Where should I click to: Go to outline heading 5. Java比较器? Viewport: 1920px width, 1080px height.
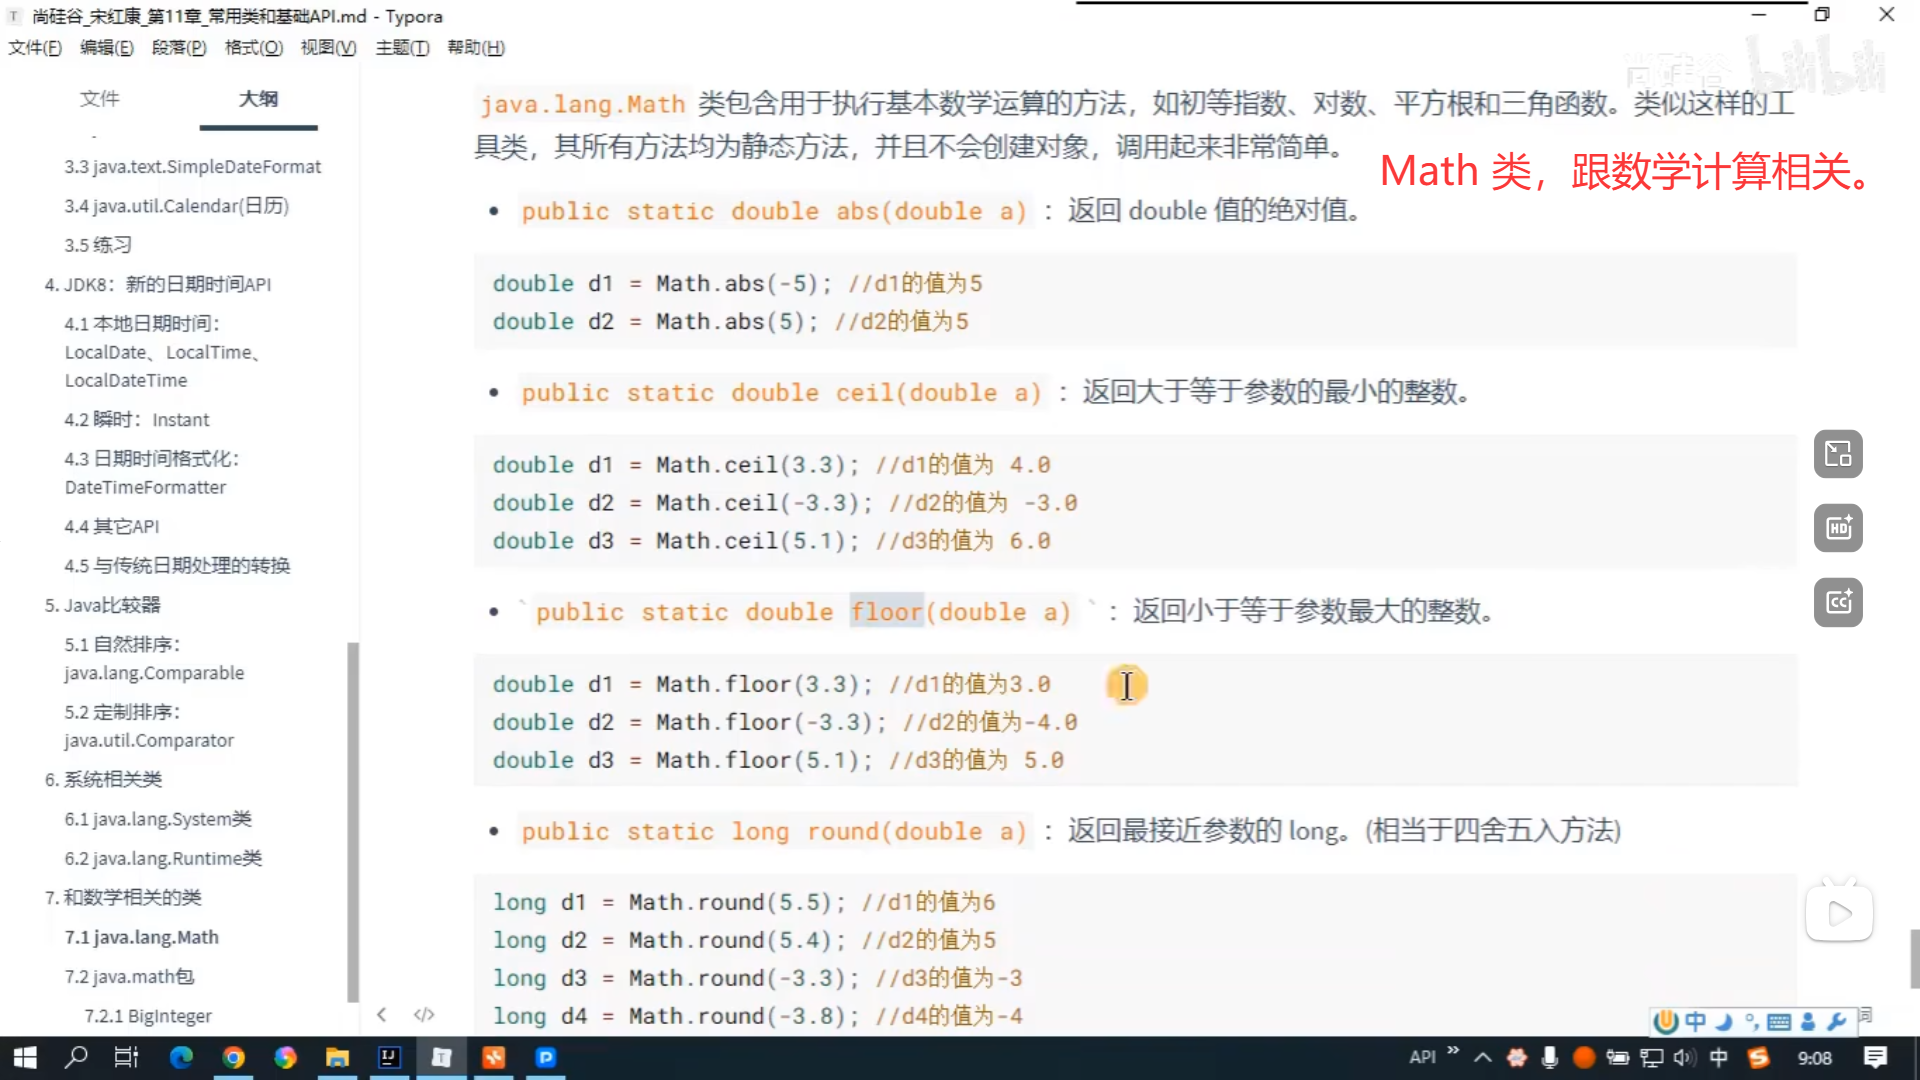click(x=102, y=605)
